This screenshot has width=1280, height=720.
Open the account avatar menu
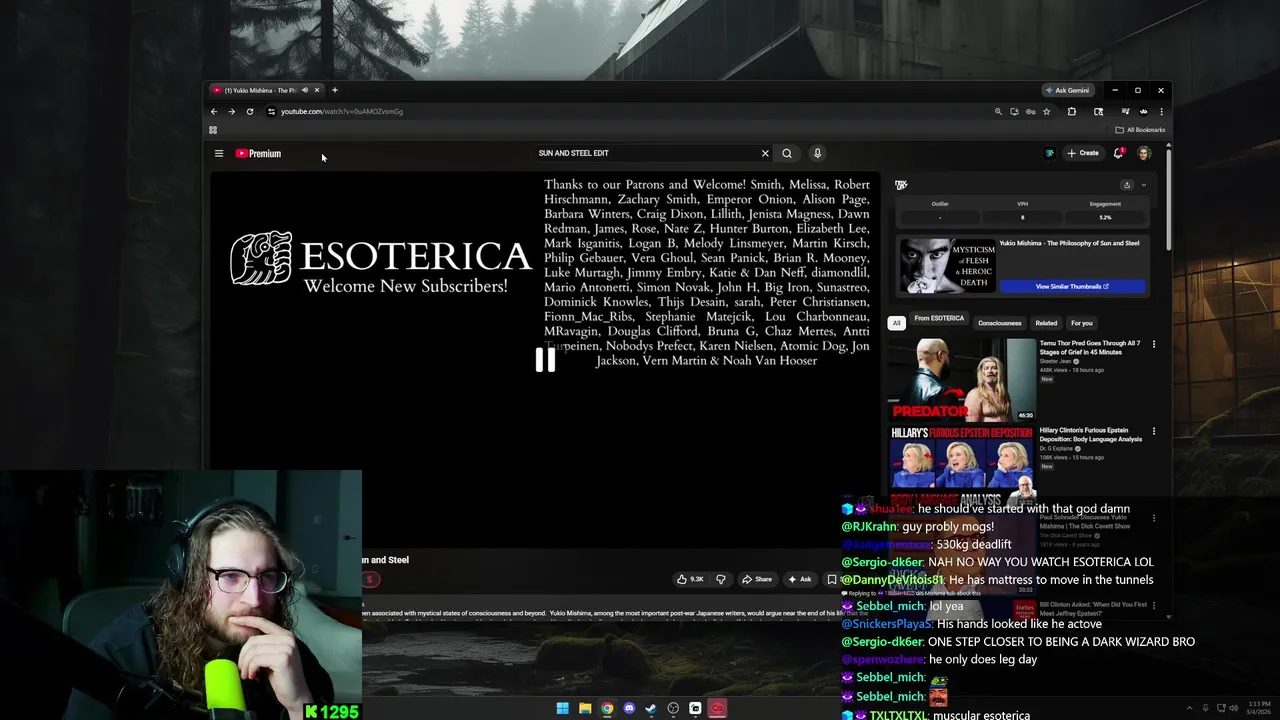(x=1144, y=153)
